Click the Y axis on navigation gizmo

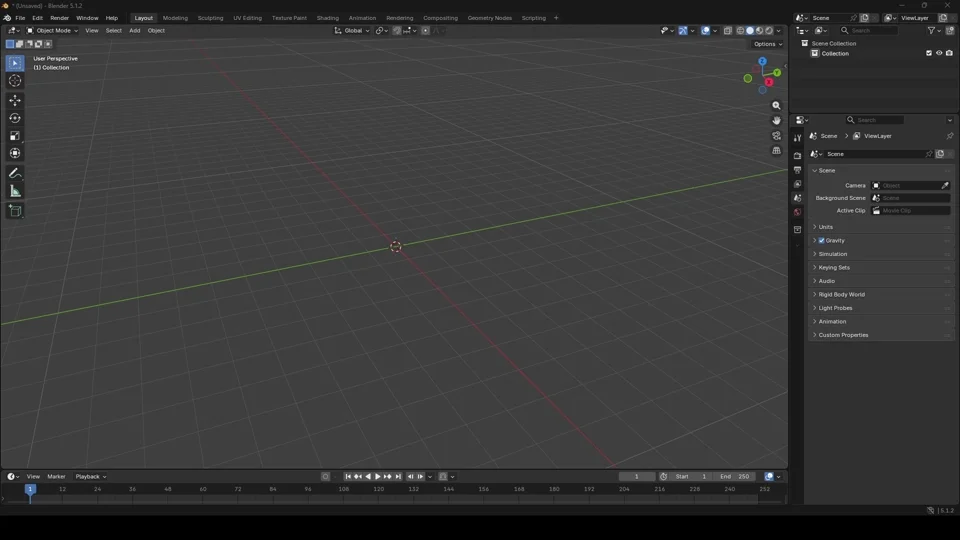tap(777, 73)
